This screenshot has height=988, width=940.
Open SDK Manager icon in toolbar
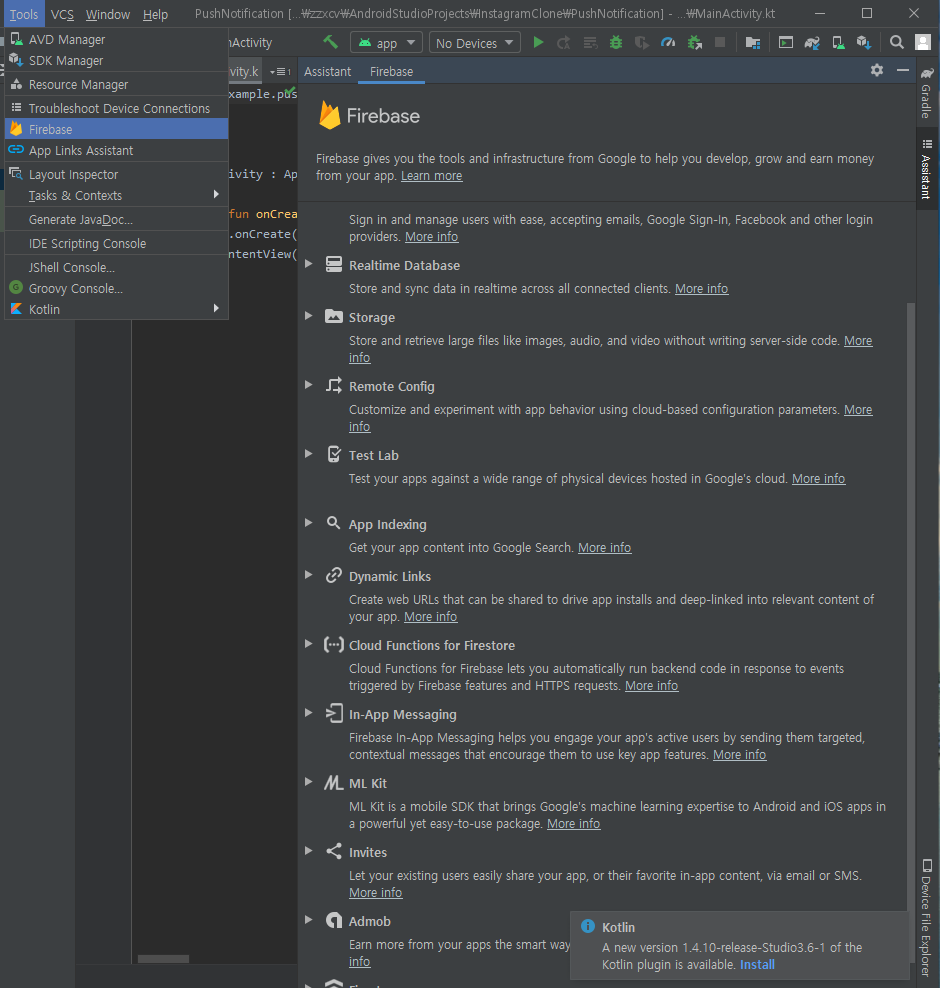point(864,42)
